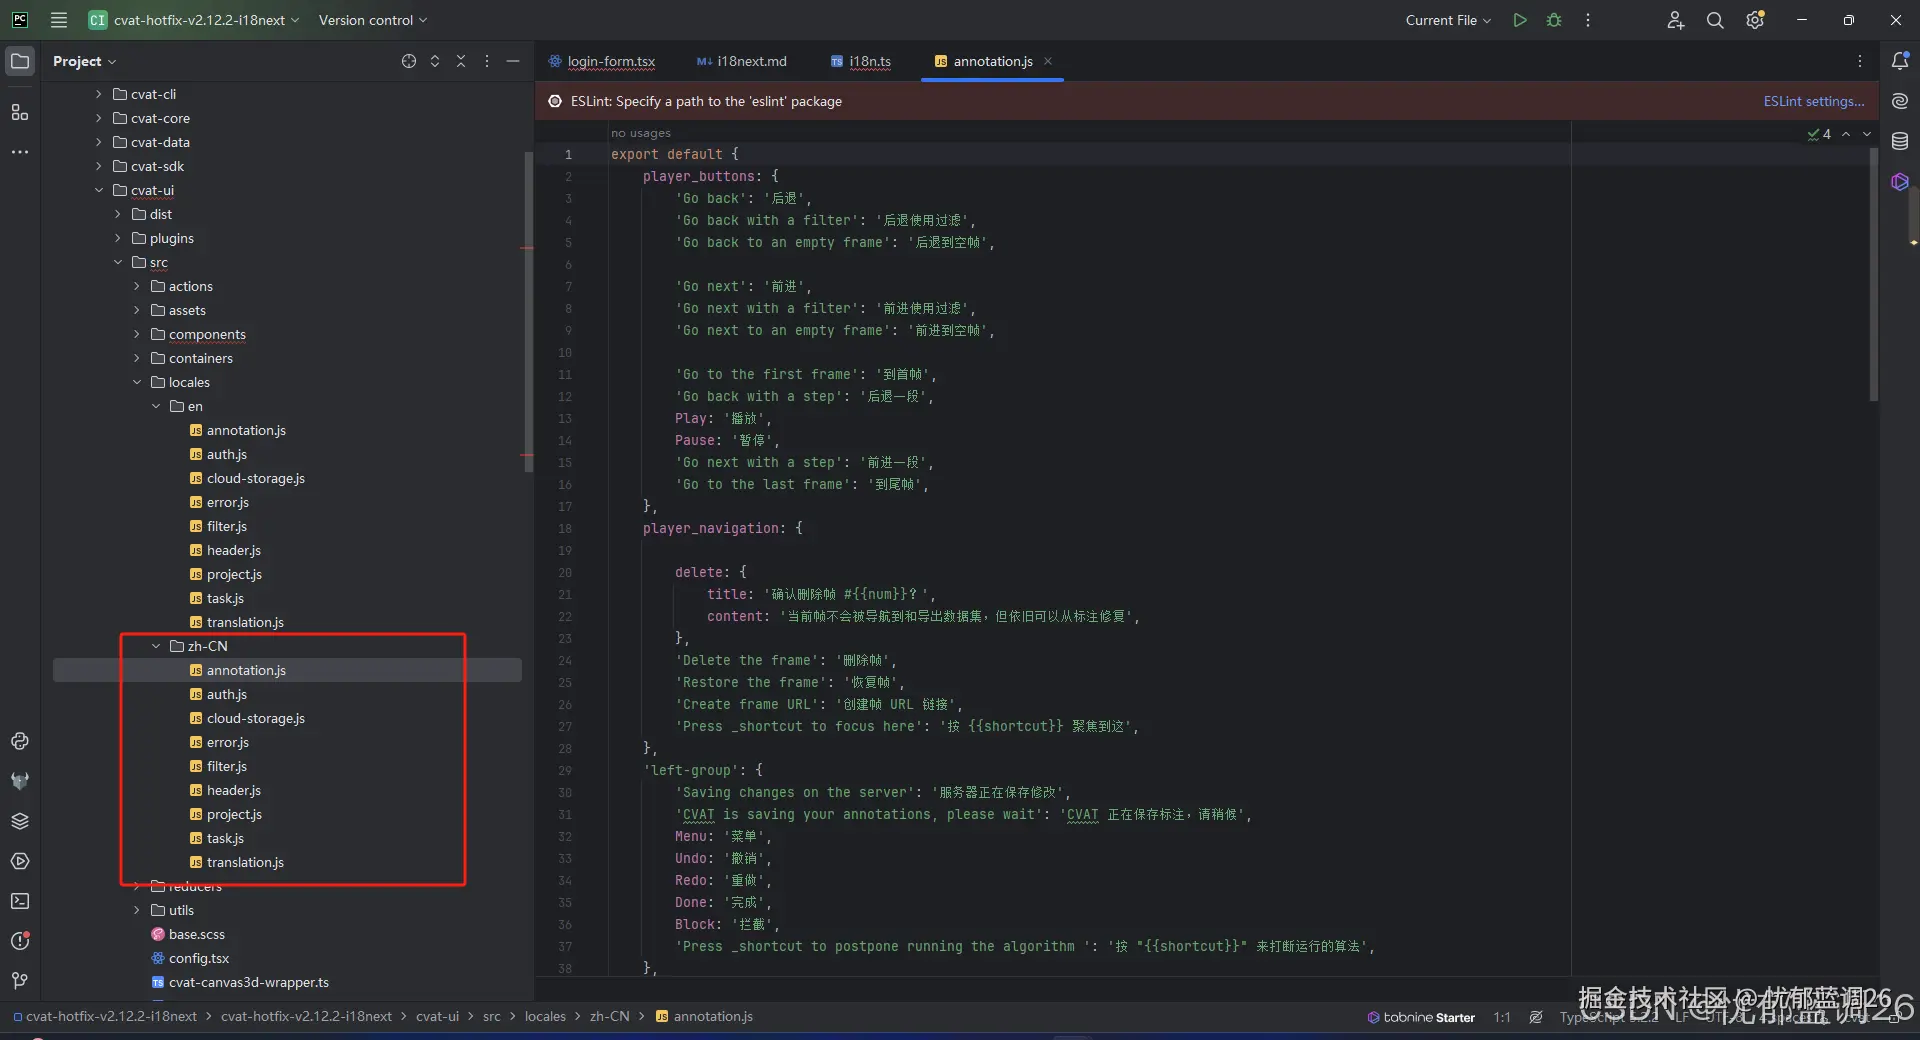The width and height of the screenshot is (1920, 1040).
Task: Open the main hamburger menu
Action: tap(59, 20)
